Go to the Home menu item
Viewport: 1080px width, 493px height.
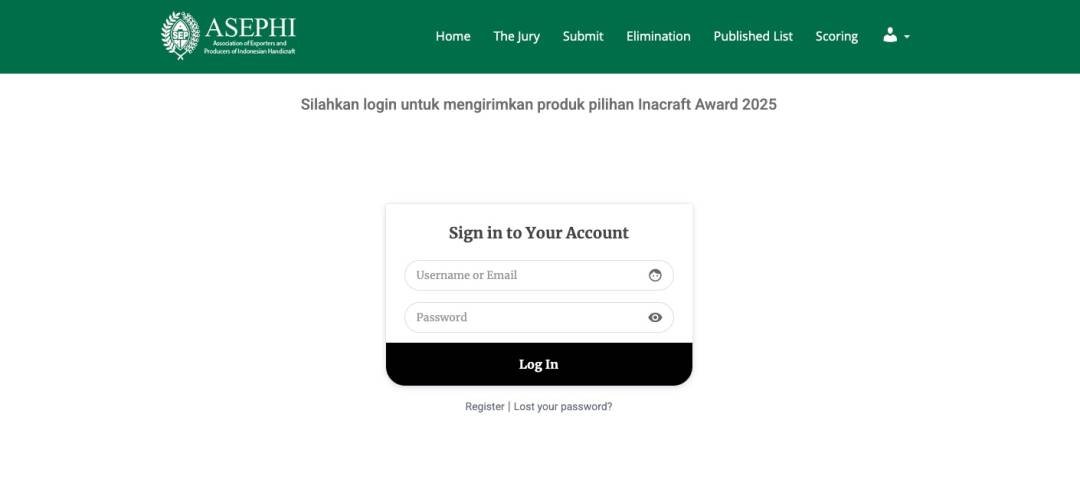click(453, 36)
